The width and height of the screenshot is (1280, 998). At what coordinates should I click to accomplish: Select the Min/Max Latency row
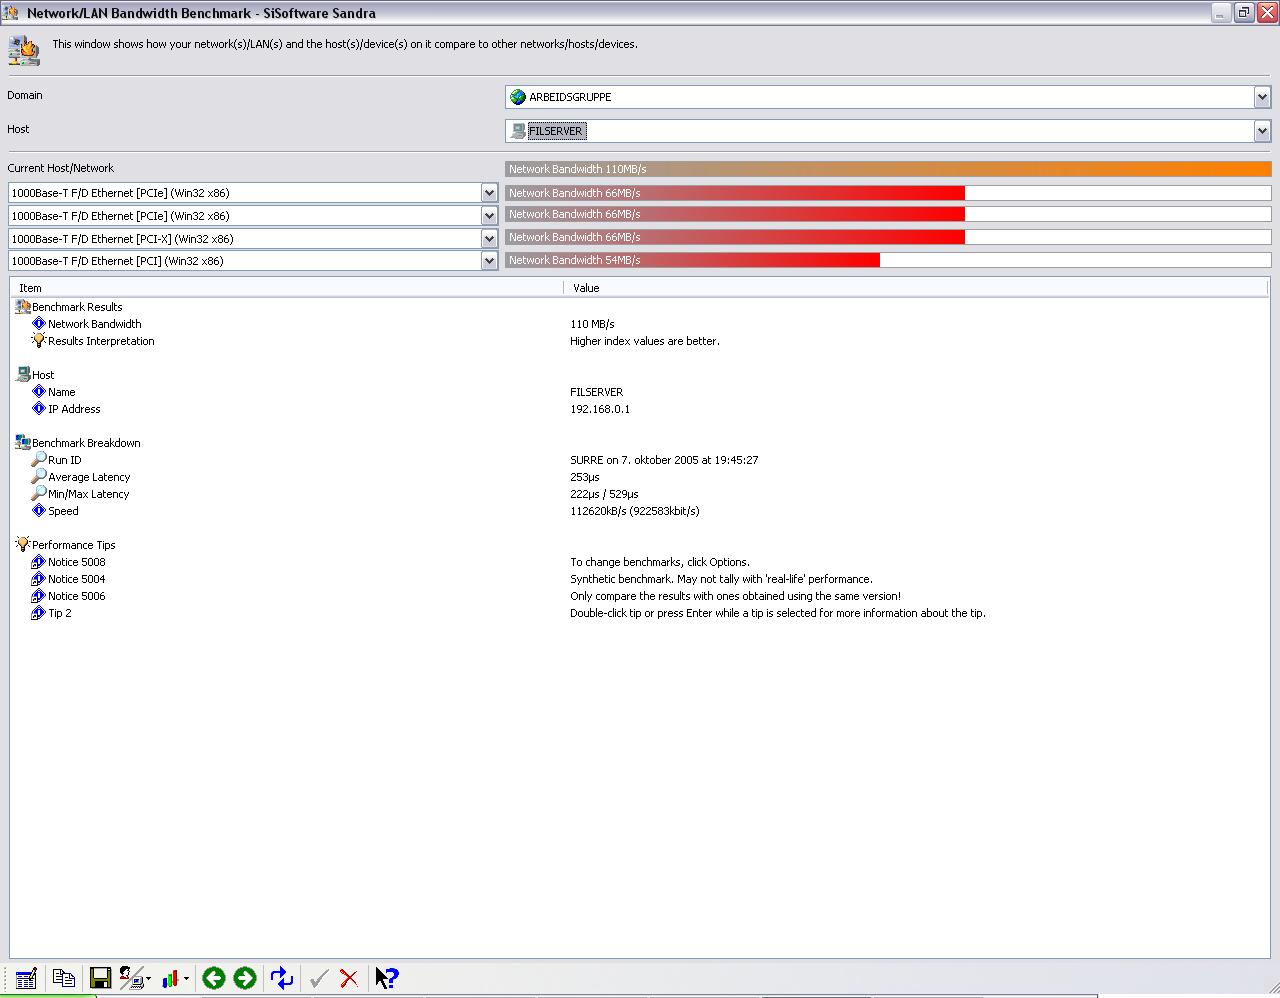click(640, 494)
